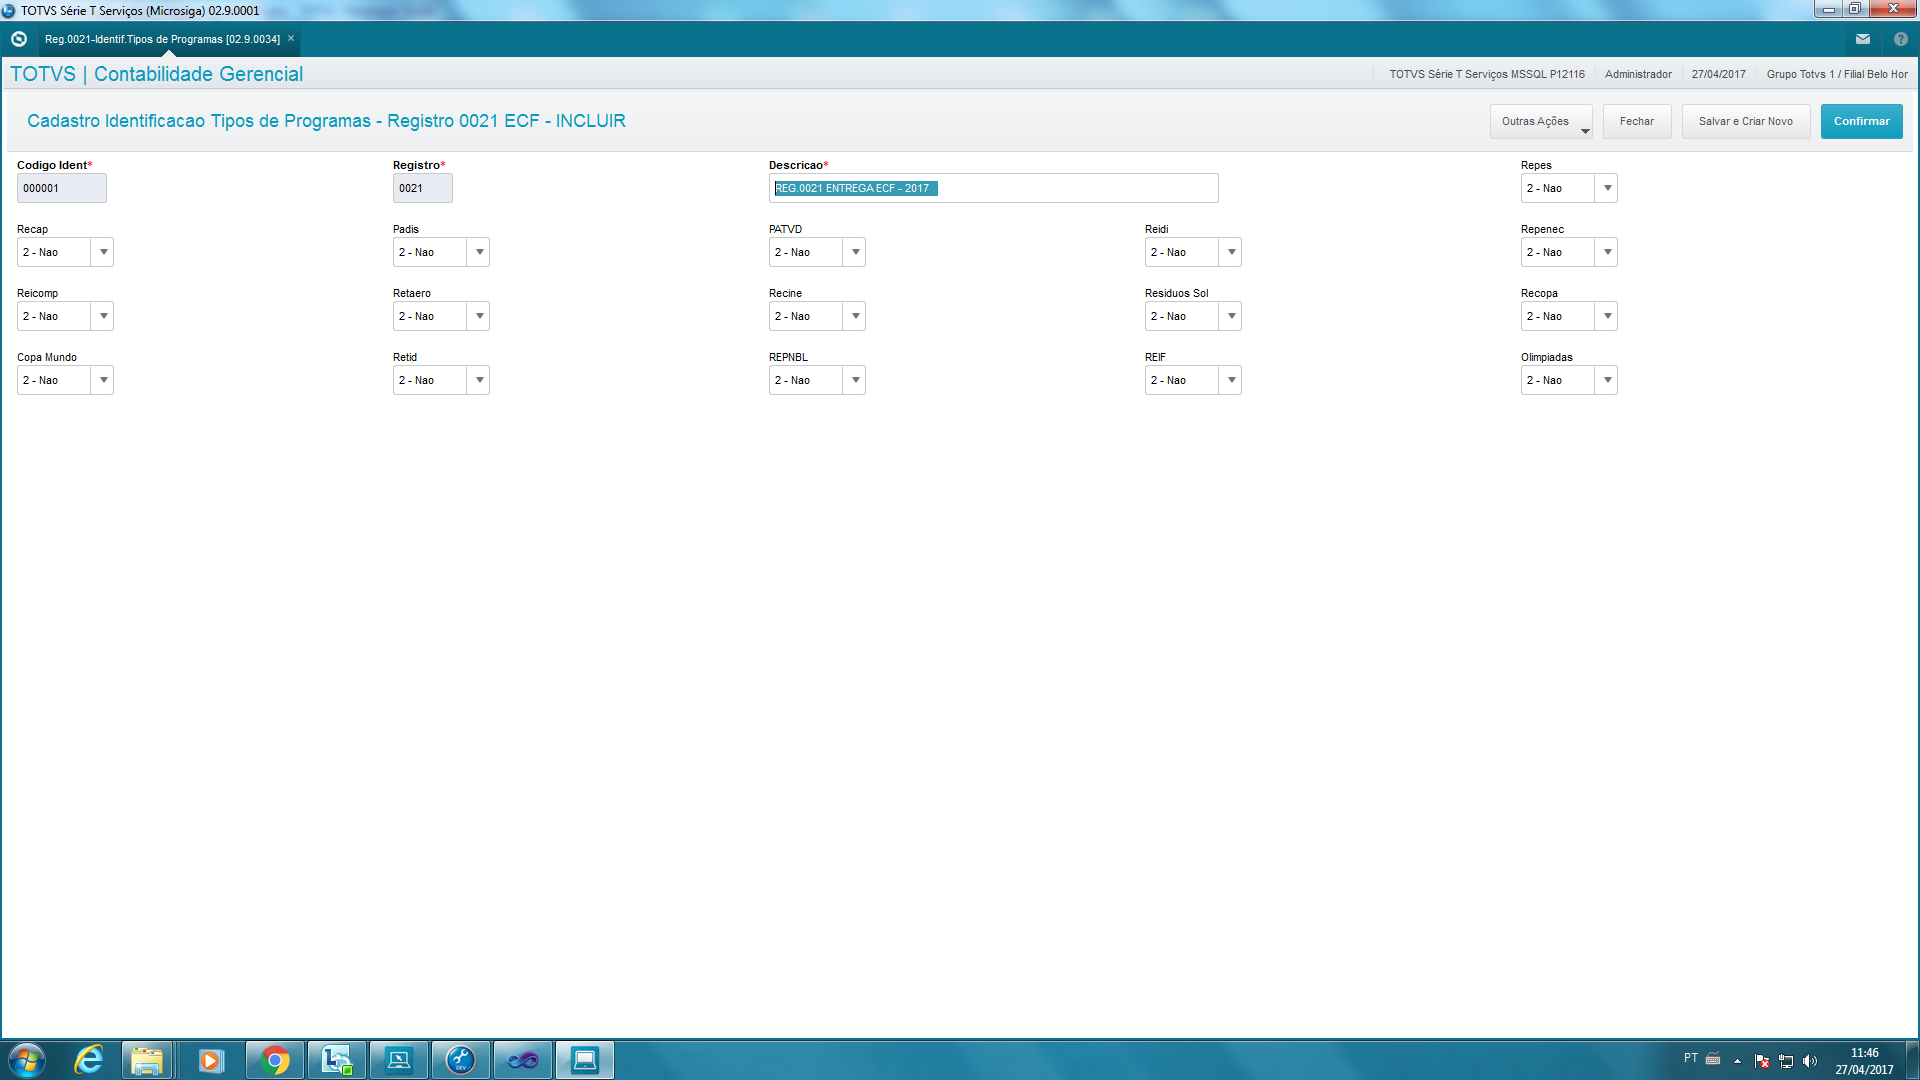The image size is (1920, 1080).
Task: Open the Copa Mundo combo box
Action: point(103,380)
